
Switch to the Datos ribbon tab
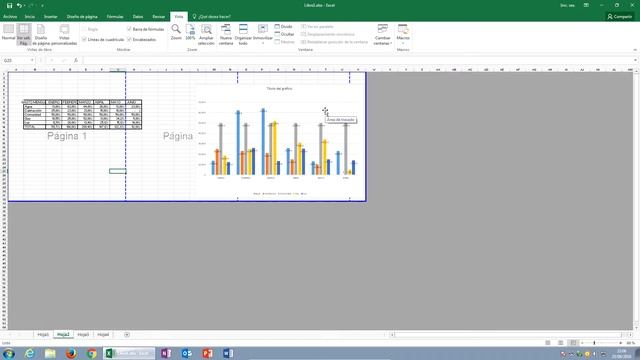tap(138, 17)
